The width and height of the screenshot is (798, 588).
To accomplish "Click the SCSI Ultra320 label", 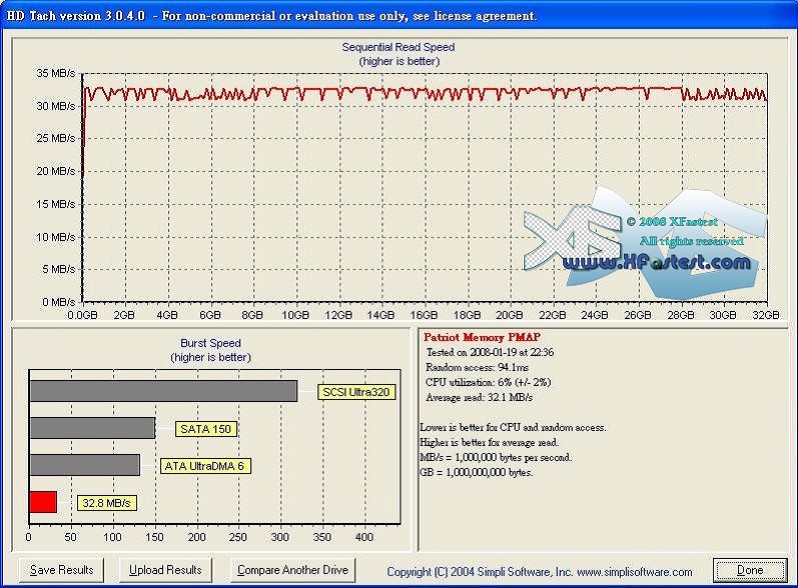I will (357, 392).
